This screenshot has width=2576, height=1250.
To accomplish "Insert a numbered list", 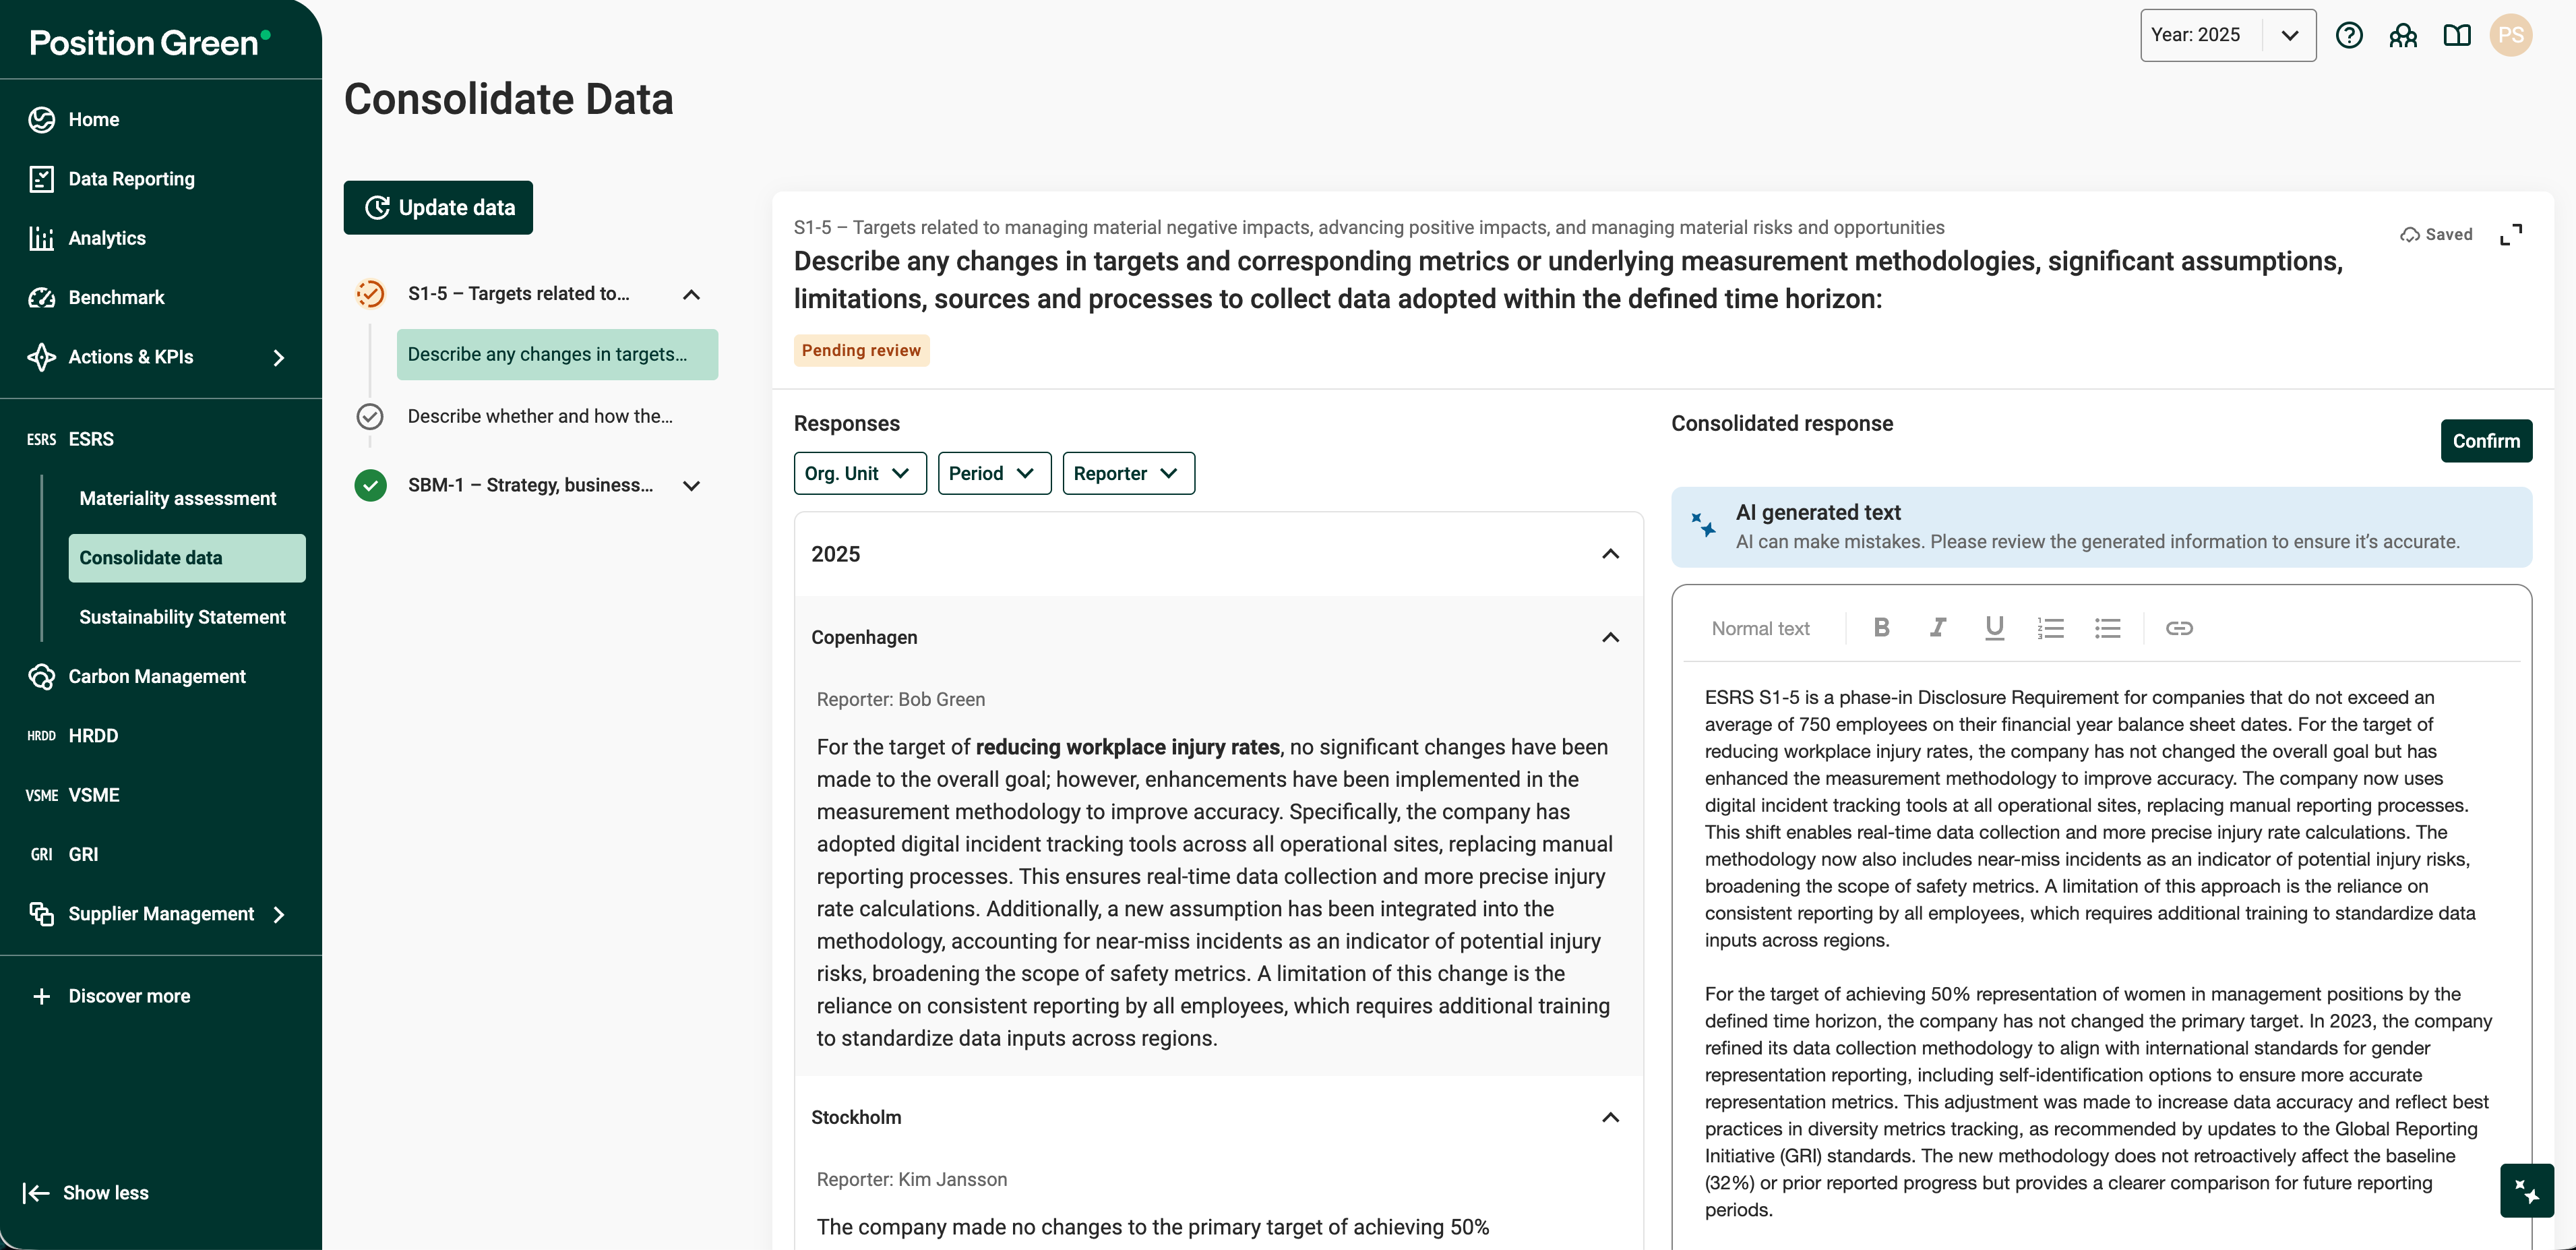I will pos(2050,628).
